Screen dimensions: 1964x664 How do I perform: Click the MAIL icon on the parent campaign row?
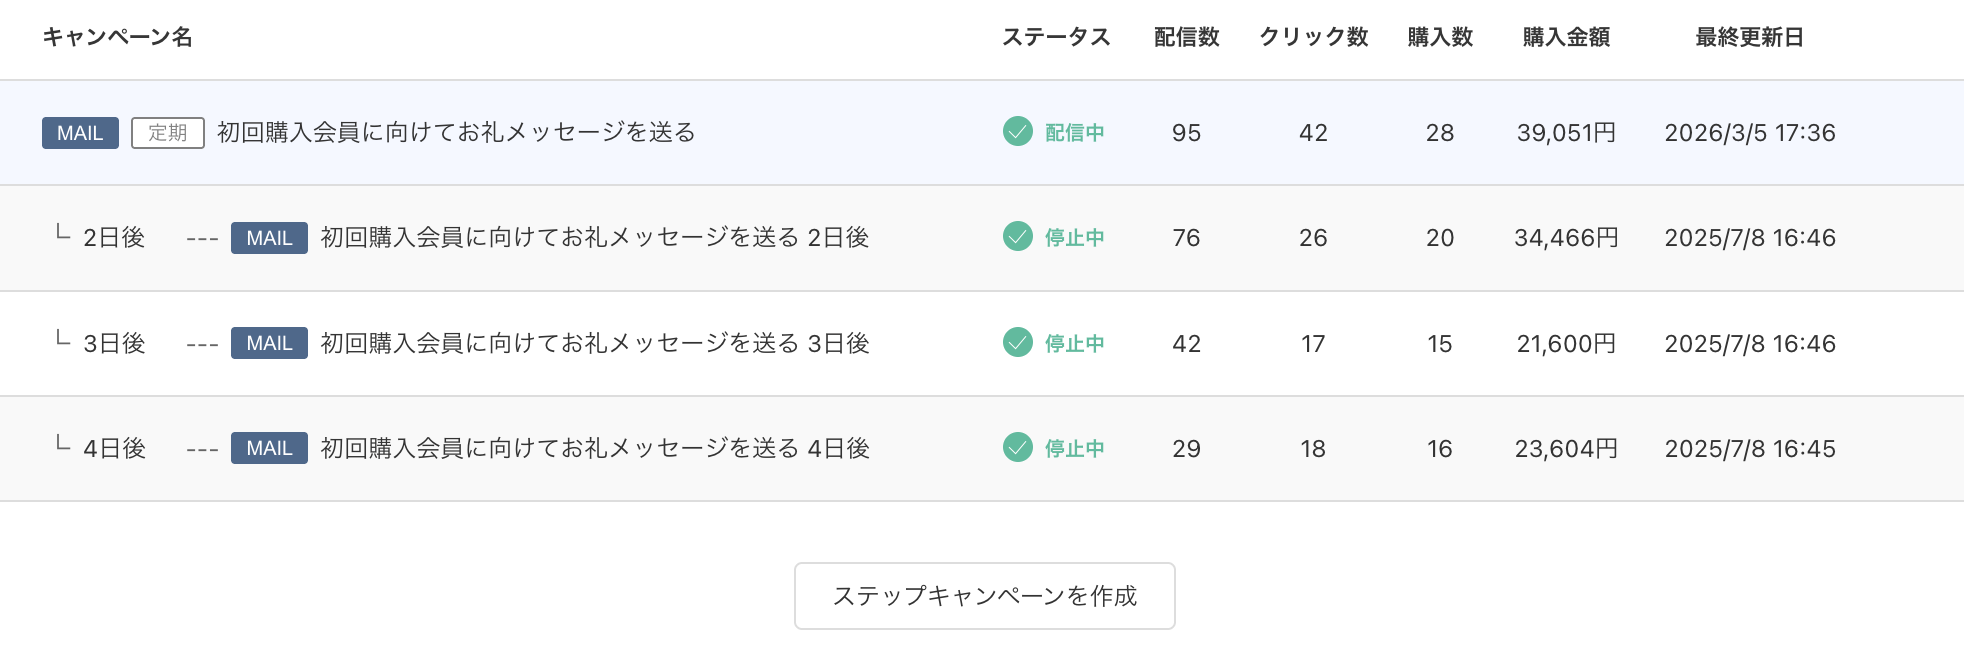80,130
